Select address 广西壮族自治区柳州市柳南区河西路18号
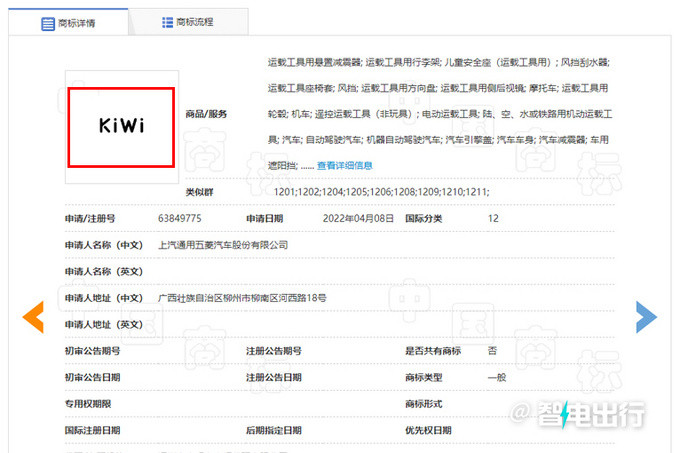The height and width of the screenshot is (453, 680). (242, 298)
